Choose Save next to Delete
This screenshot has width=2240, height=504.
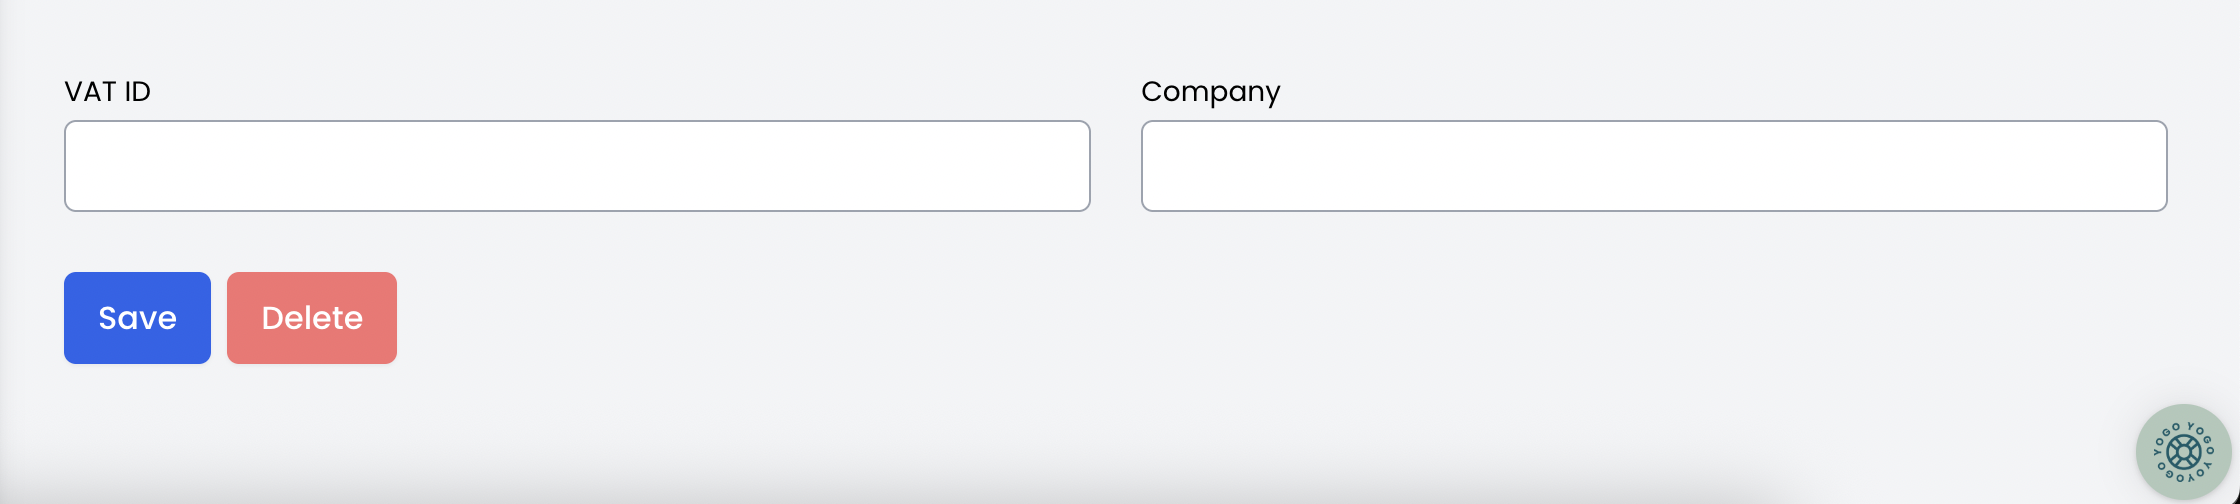(x=137, y=318)
